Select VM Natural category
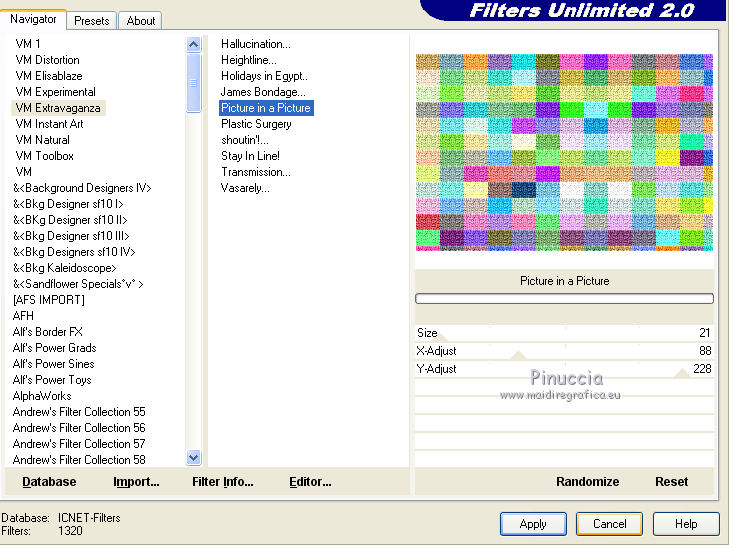 click(42, 140)
